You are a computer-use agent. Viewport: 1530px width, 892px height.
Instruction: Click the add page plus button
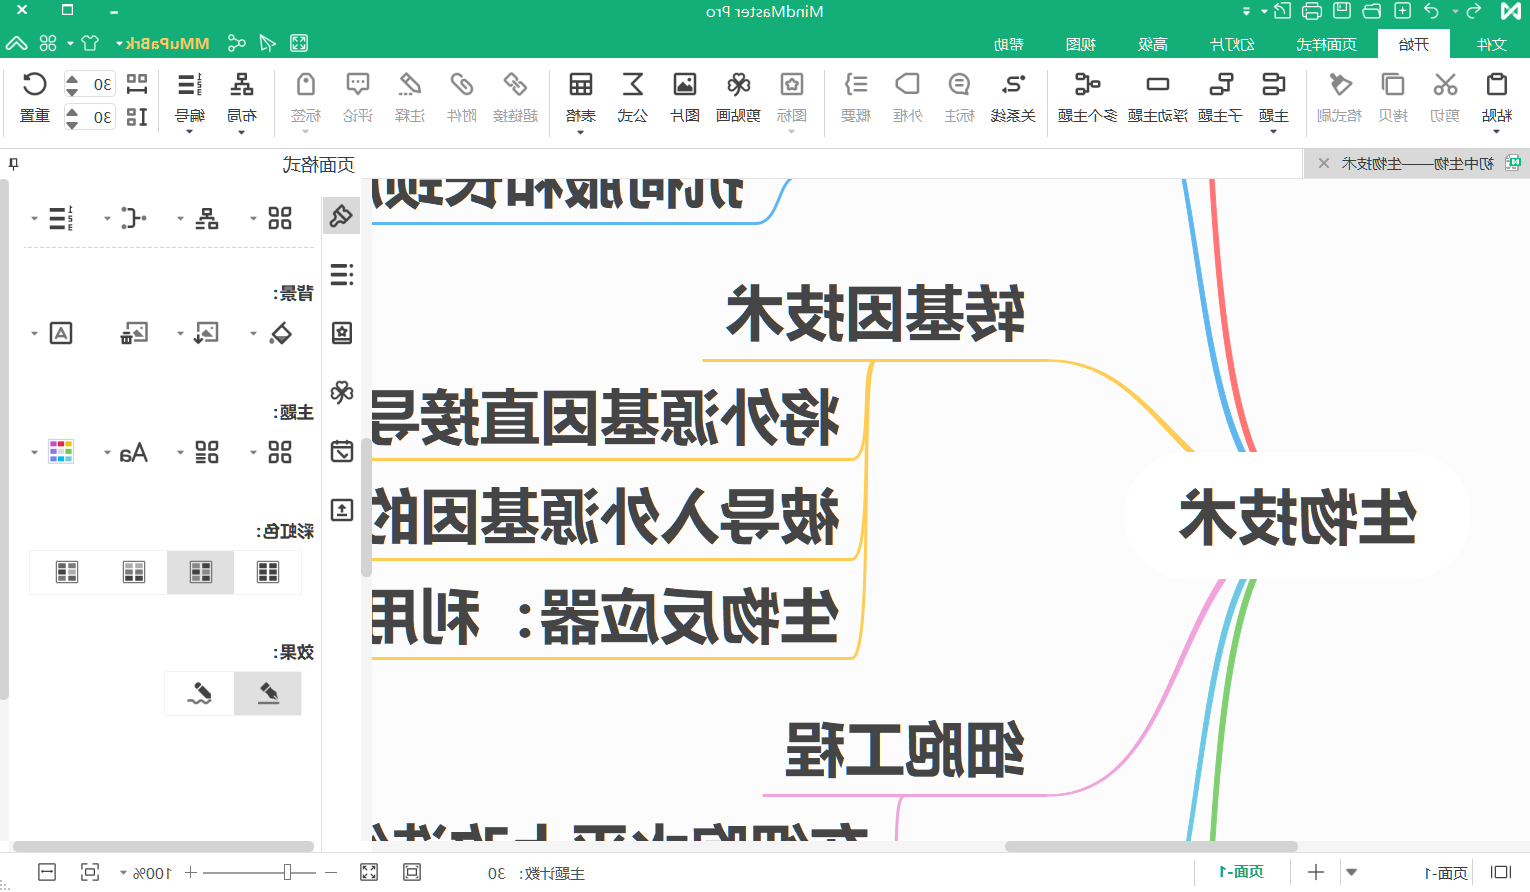coord(1316,872)
